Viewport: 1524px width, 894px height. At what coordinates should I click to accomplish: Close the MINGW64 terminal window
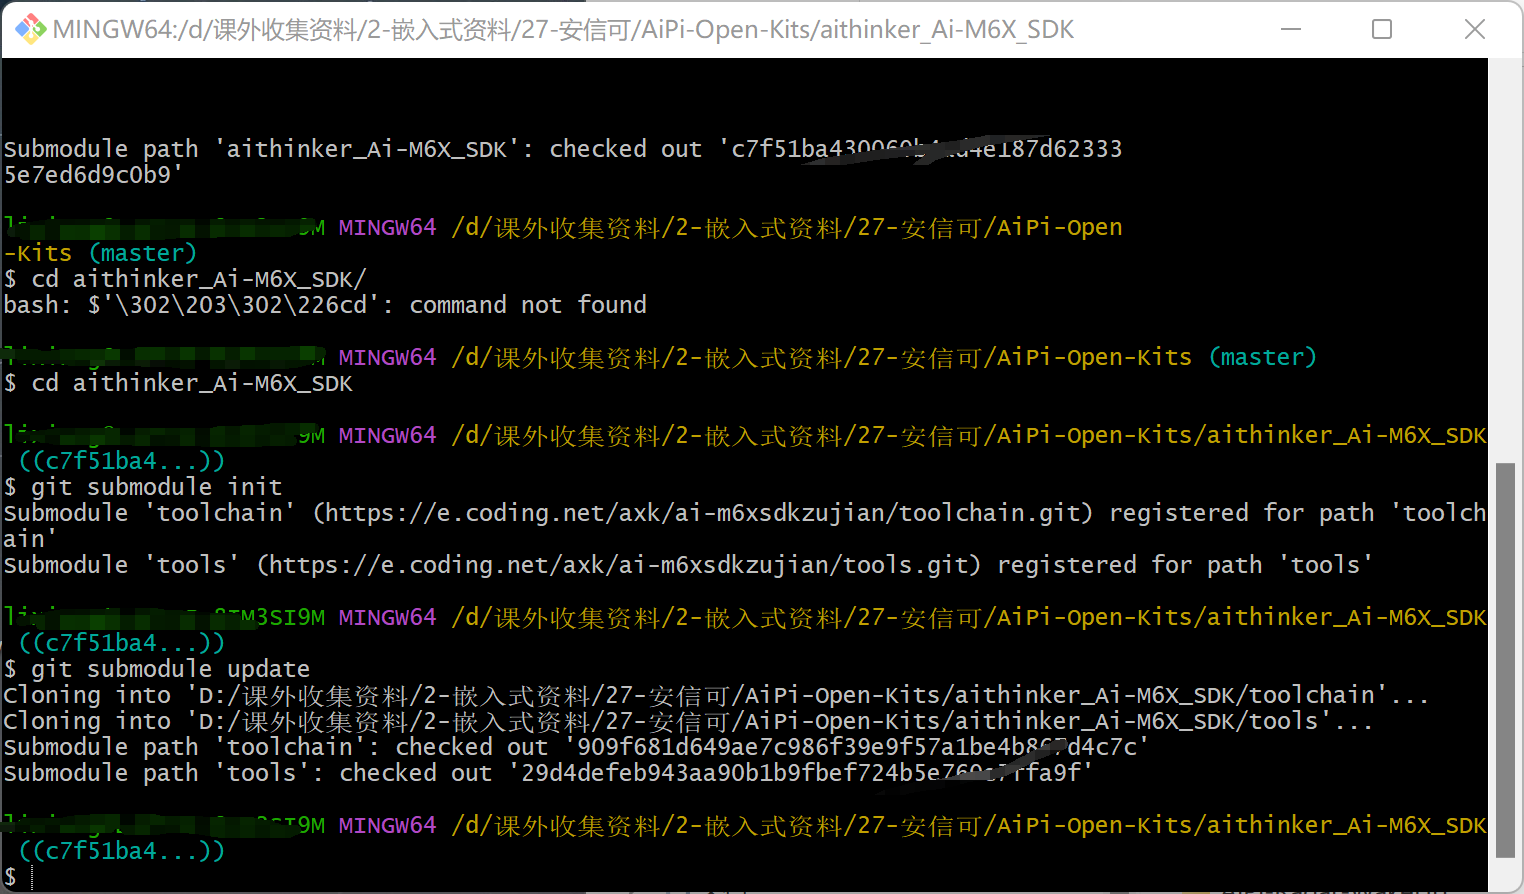click(x=1474, y=29)
